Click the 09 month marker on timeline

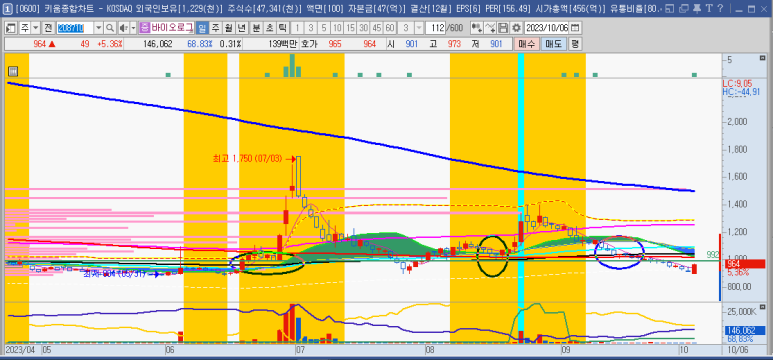pyautogui.click(x=566, y=349)
